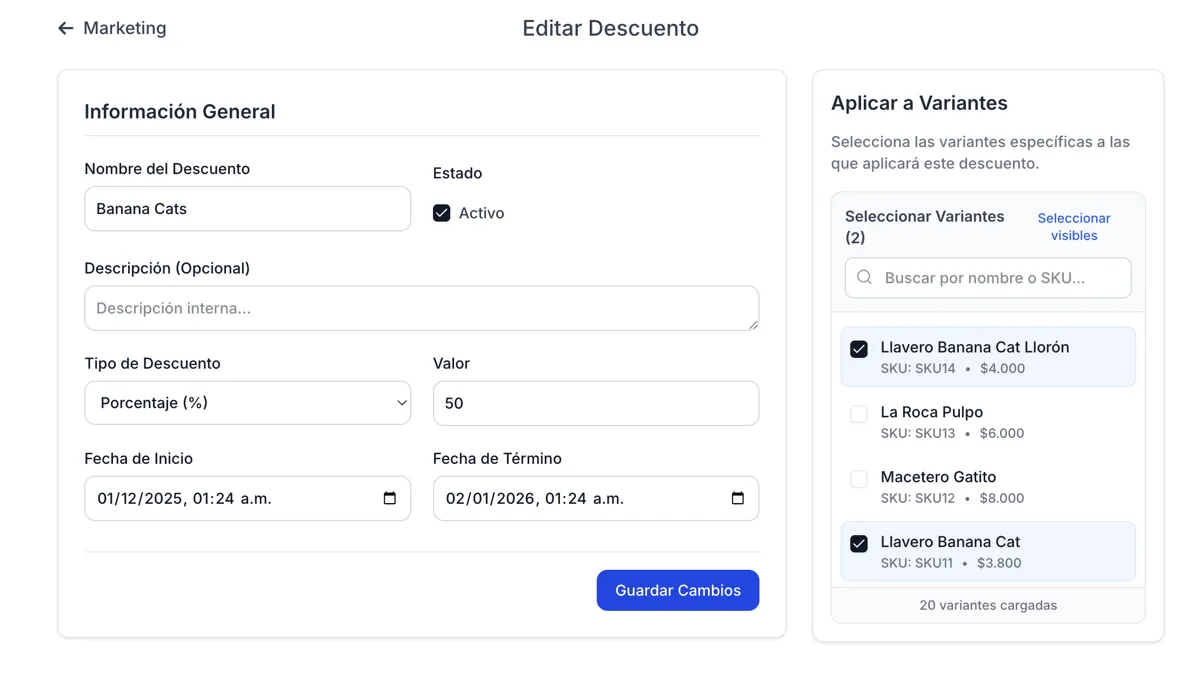Open calendar picker for Fecha de Término
1200x693 pixels.
point(738,499)
